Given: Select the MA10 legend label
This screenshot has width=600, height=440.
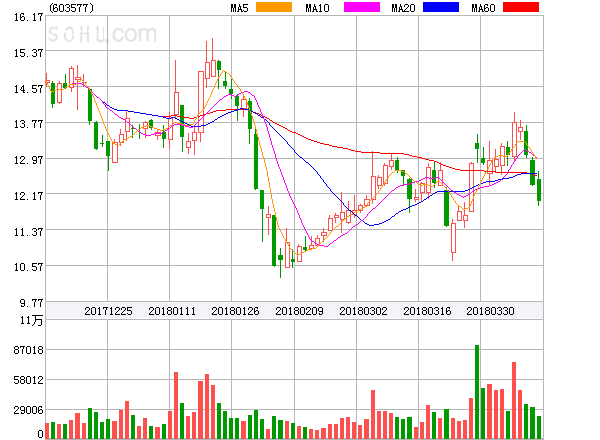Looking at the screenshot, I should click(x=317, y=8).
